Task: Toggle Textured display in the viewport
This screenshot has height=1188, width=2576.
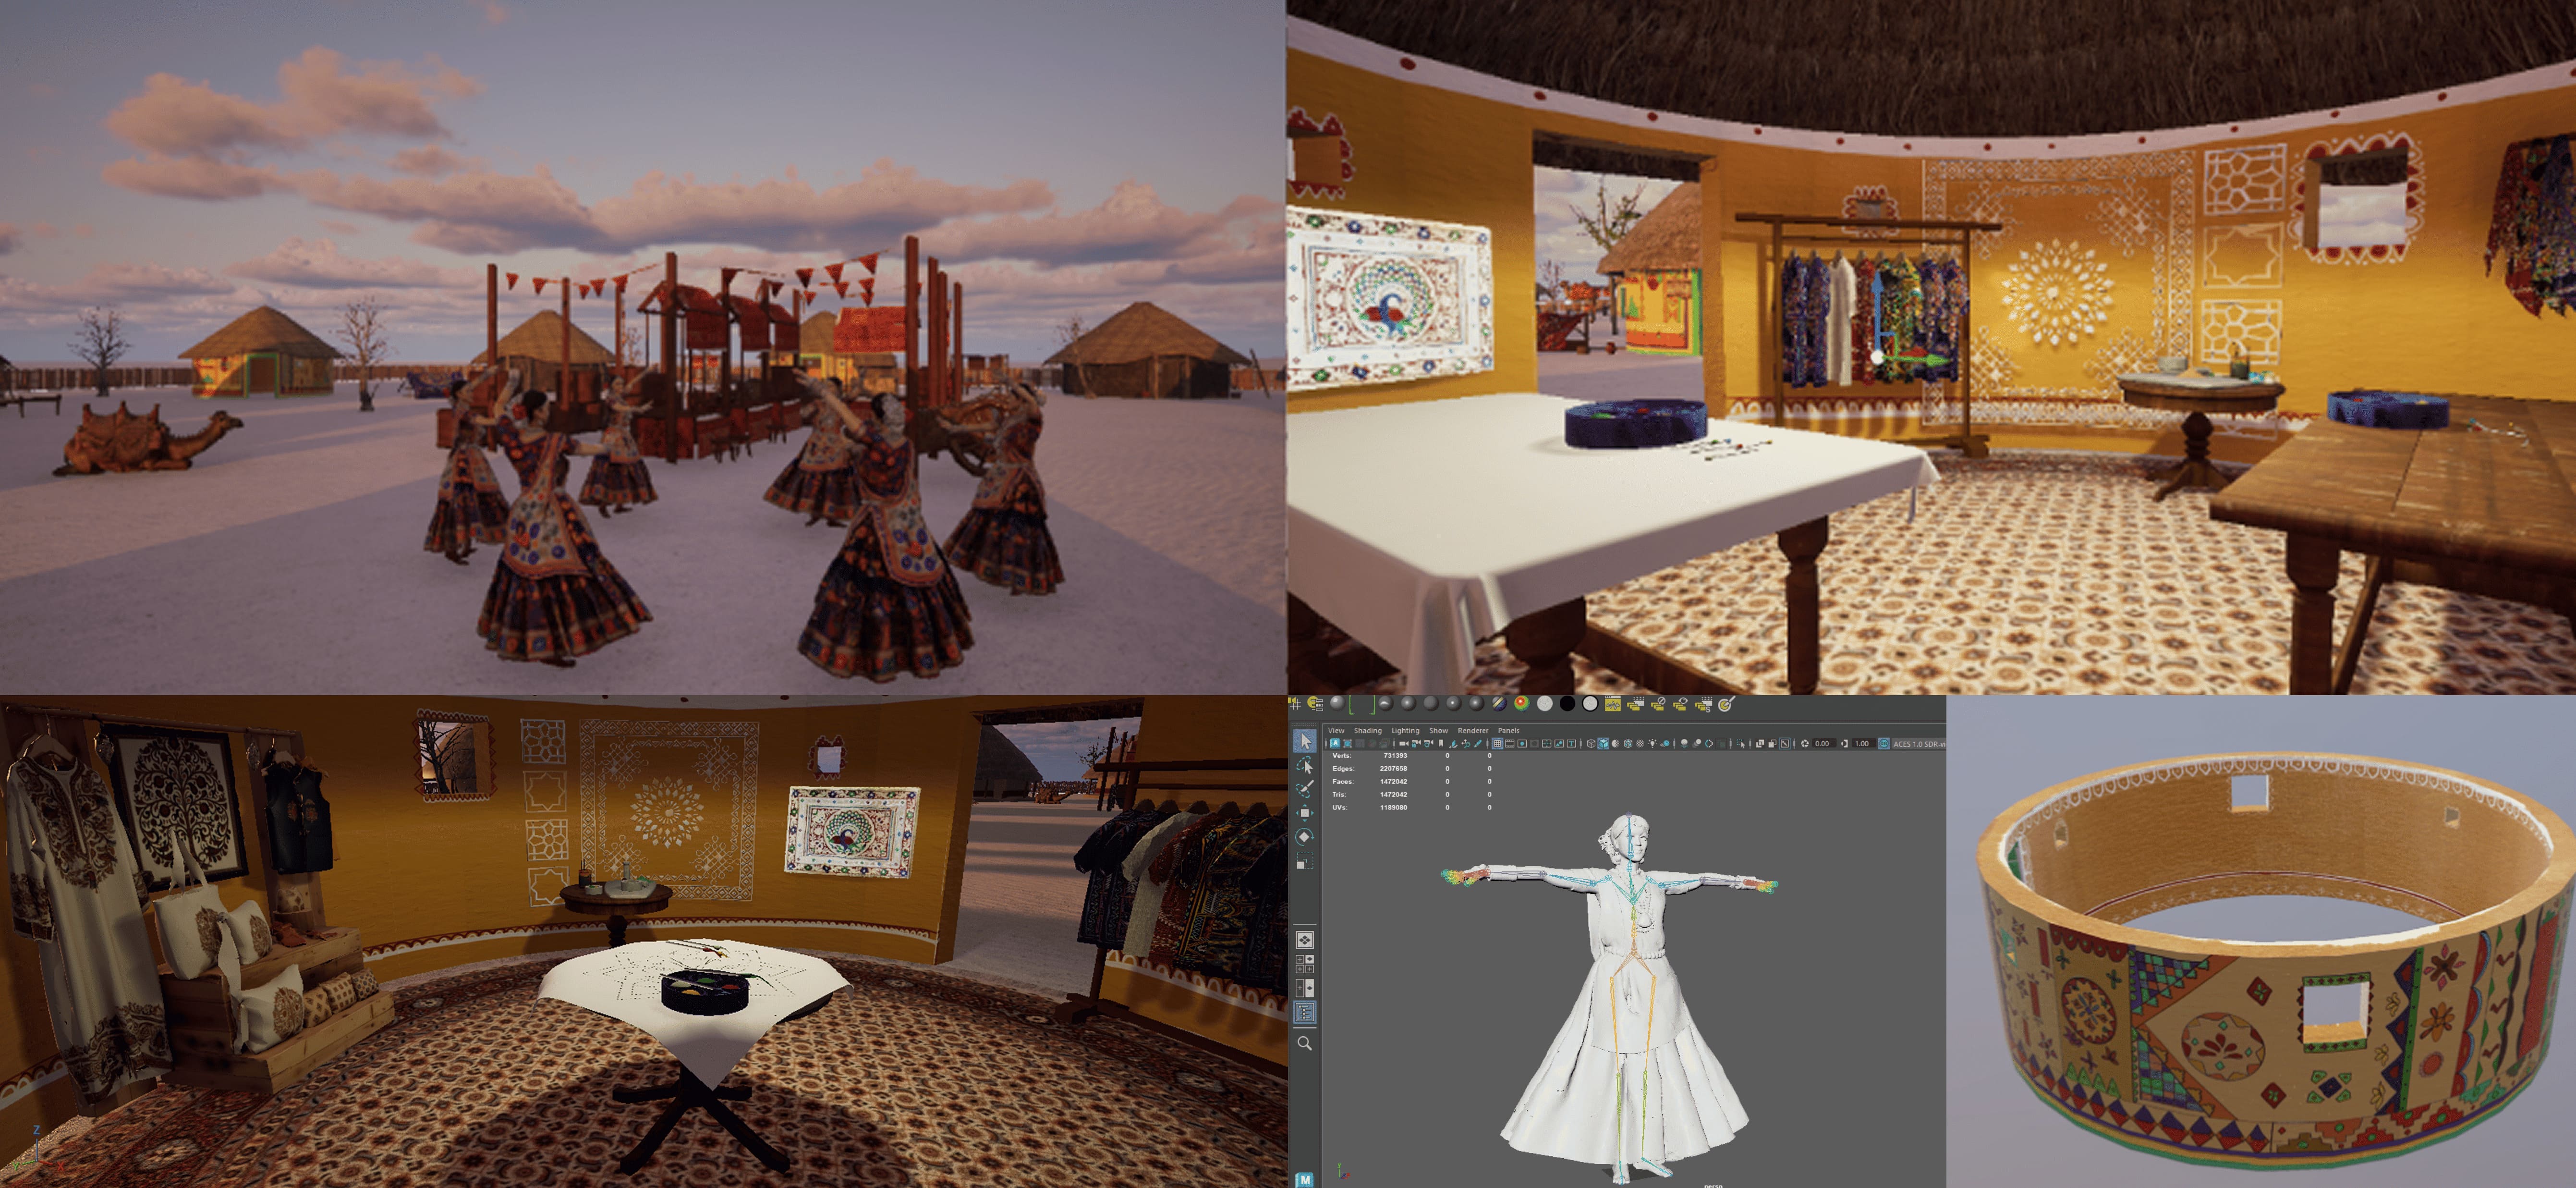Action: [1640, 743]
